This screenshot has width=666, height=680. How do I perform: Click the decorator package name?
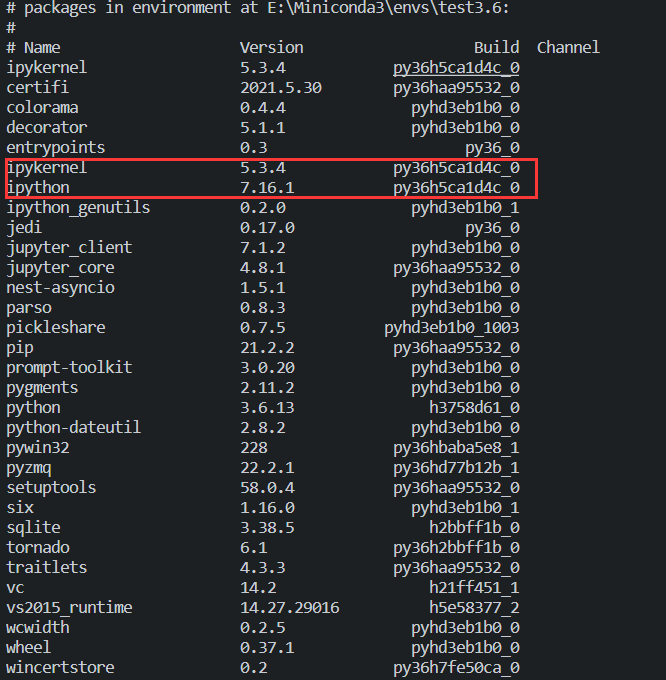[x=46, y=128]
